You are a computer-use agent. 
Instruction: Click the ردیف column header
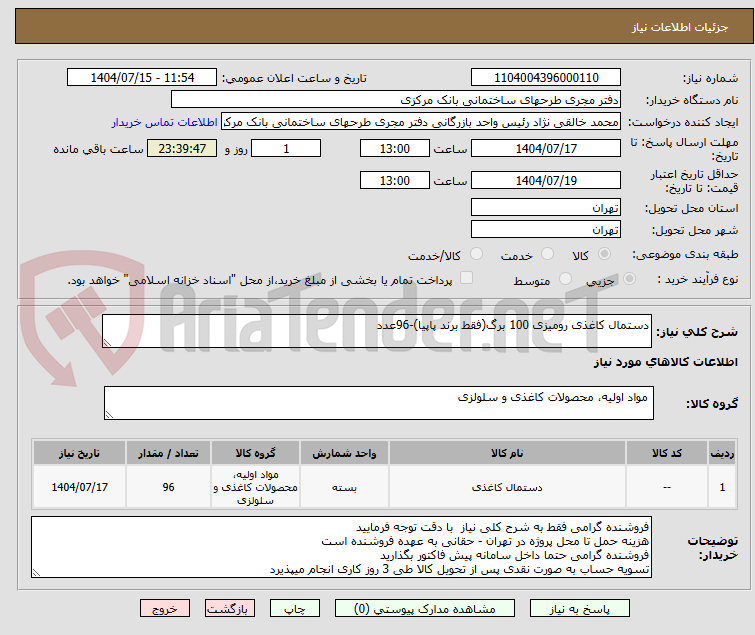coord(722,453)
